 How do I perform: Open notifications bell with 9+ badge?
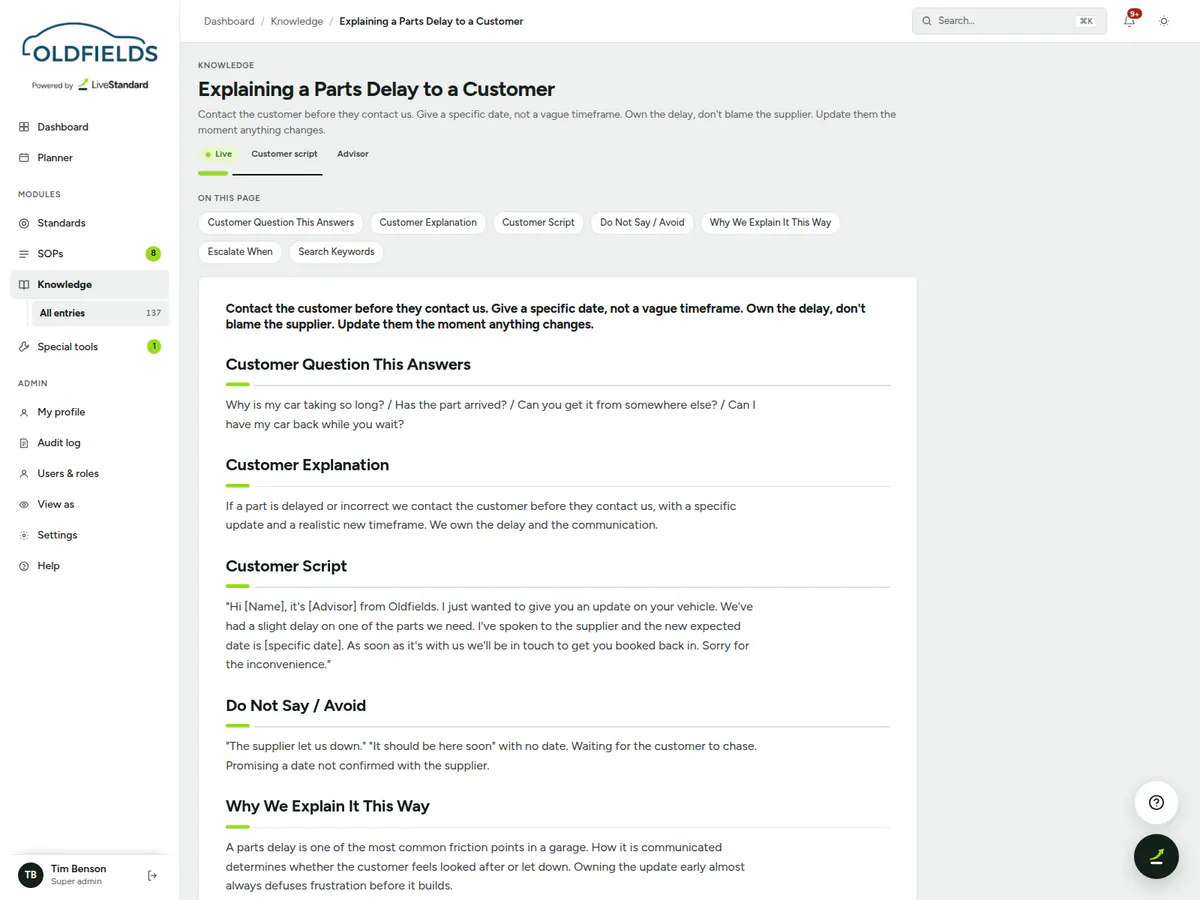[x=1130, y=20]
